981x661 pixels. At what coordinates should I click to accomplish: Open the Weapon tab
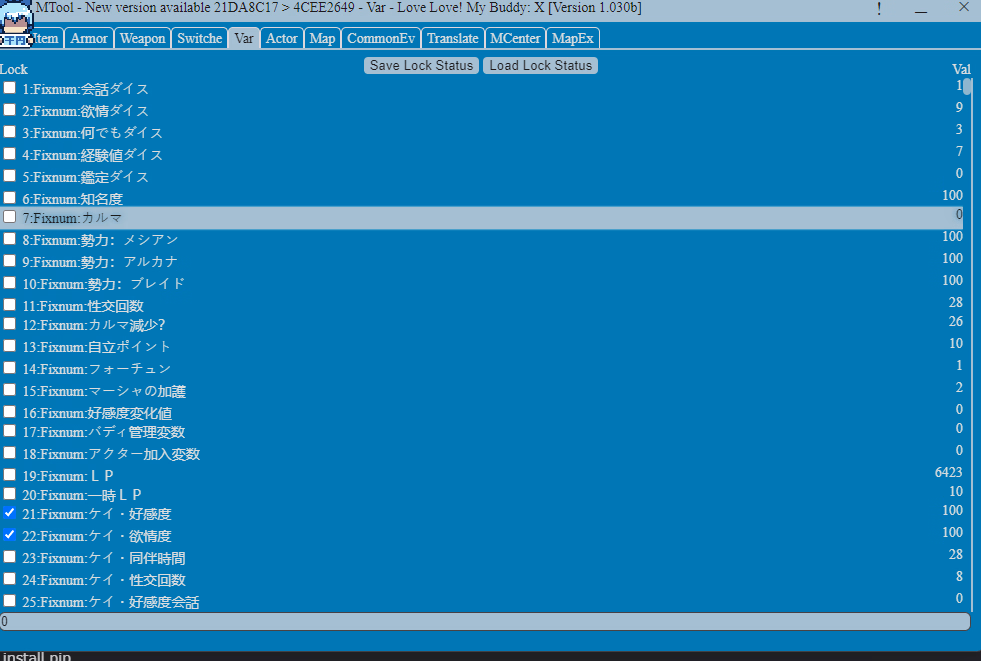click(142, 38)
